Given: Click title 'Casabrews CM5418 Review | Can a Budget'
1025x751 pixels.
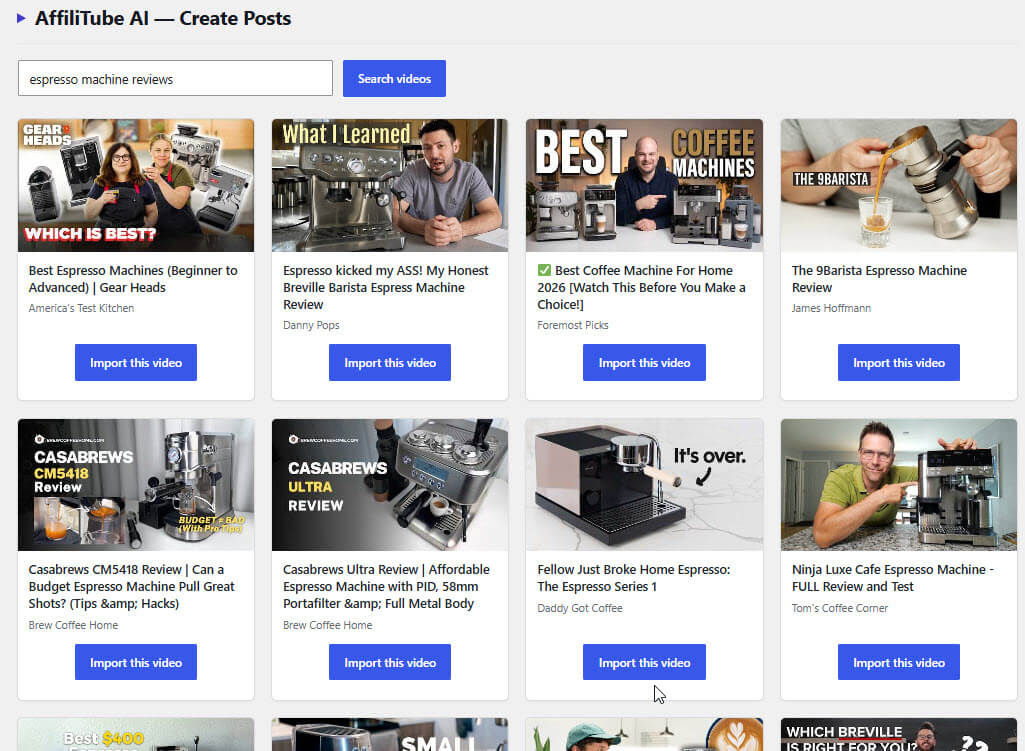Looking at the screenshot, I should coord(131,586).
